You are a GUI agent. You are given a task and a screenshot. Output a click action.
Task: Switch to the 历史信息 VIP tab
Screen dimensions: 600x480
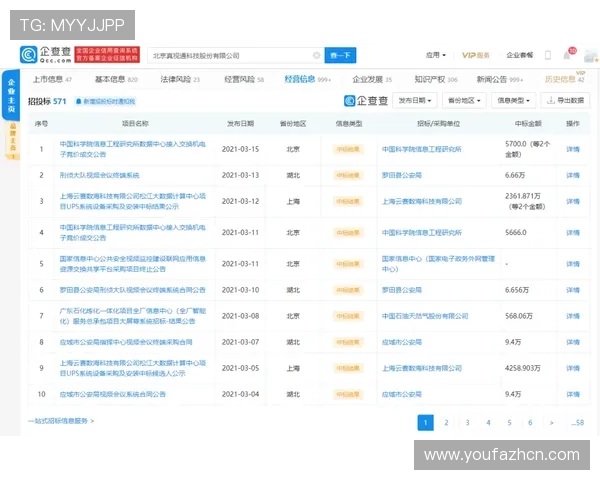(564, 79)
